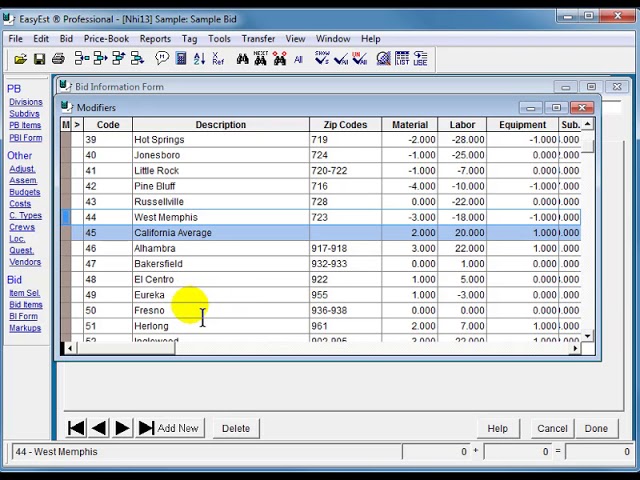Screen dimensions: 640x480
Task: Open the View menu
Action: pyautogui.click(x=295, y=39)
